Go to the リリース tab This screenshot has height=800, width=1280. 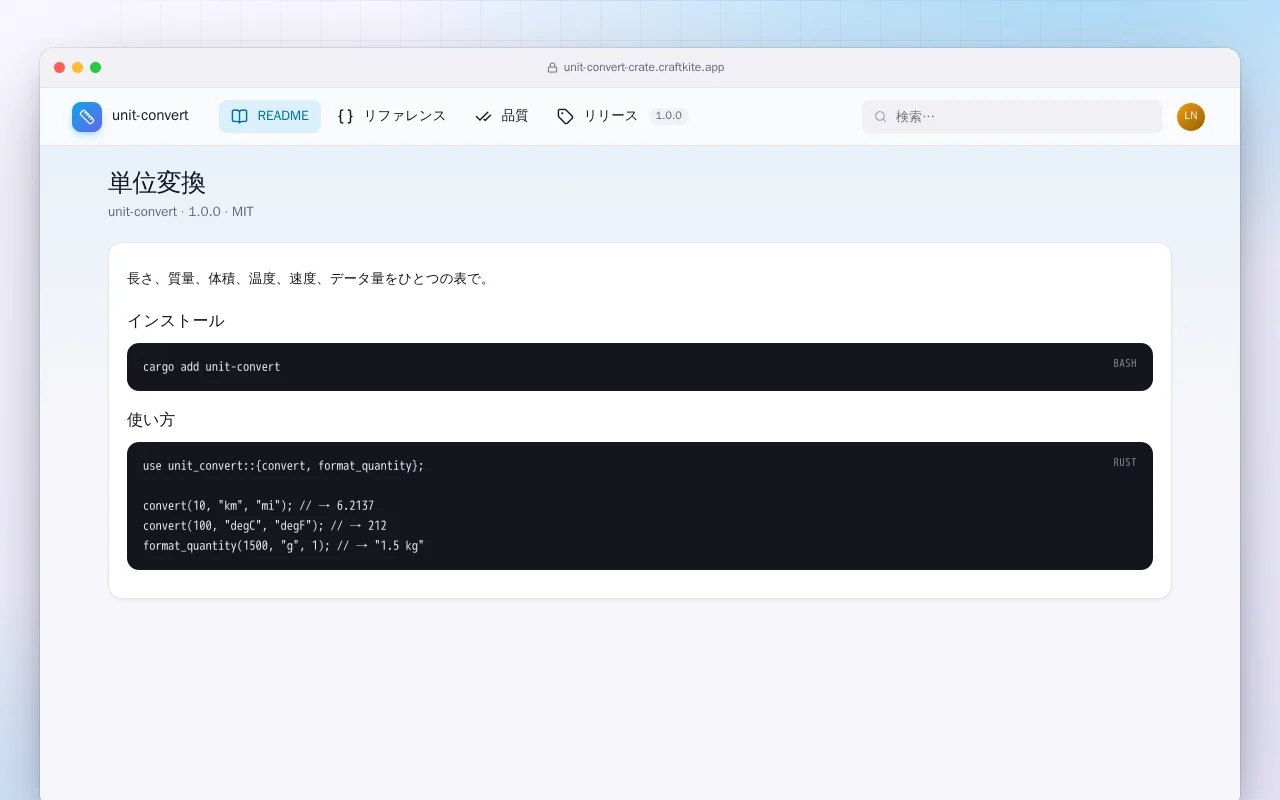[622, 116]
